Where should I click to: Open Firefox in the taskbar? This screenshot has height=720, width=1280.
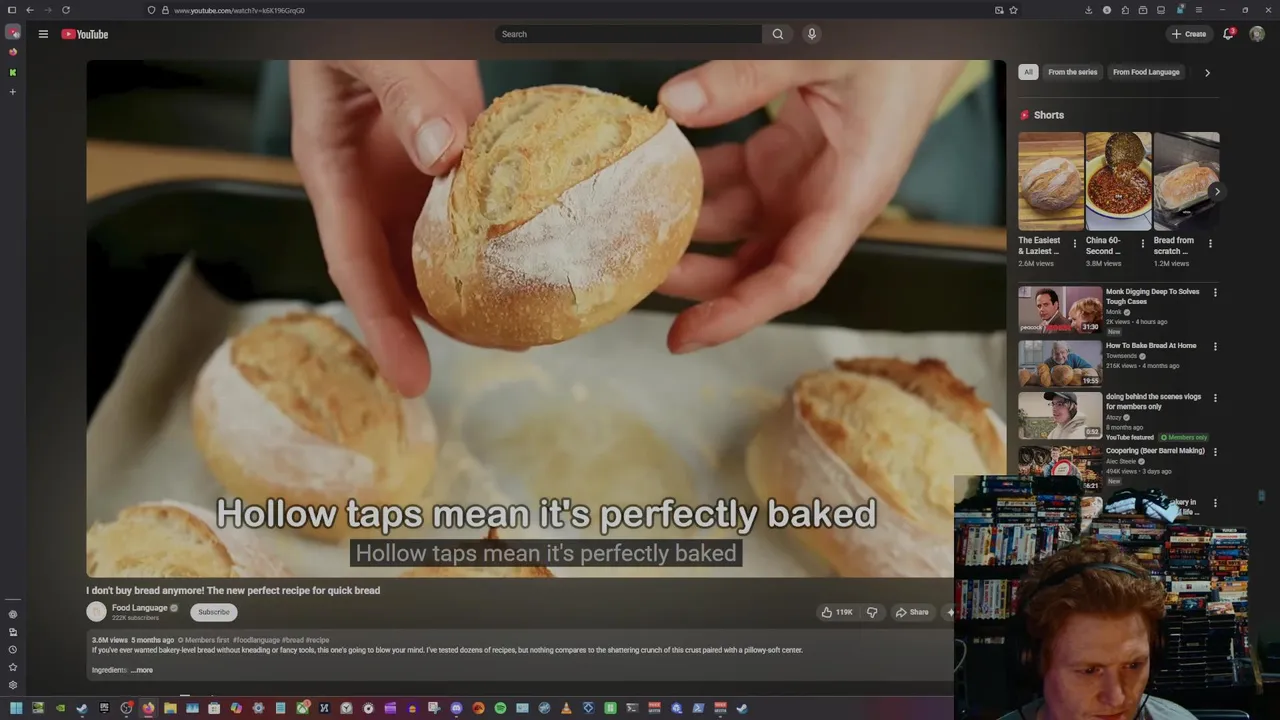pyautogui.click(x=148, y=708)
